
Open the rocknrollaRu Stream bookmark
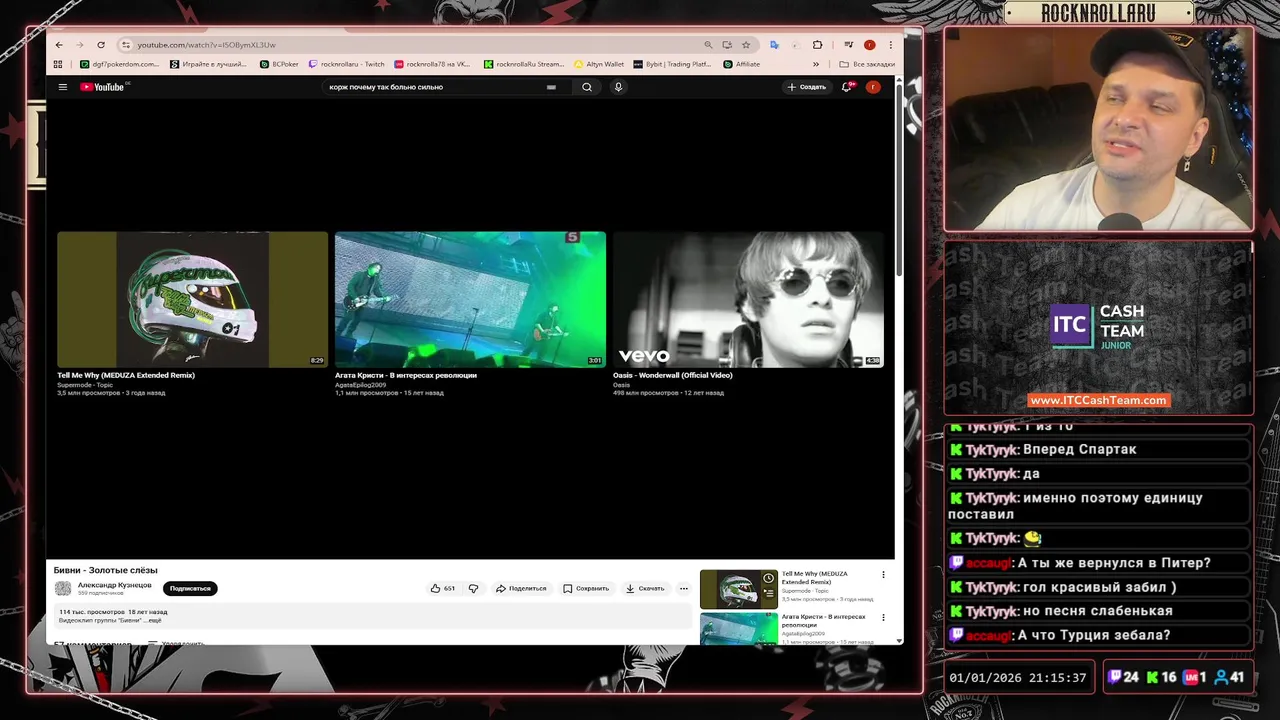pyautogui.click(x=524, y=64)
